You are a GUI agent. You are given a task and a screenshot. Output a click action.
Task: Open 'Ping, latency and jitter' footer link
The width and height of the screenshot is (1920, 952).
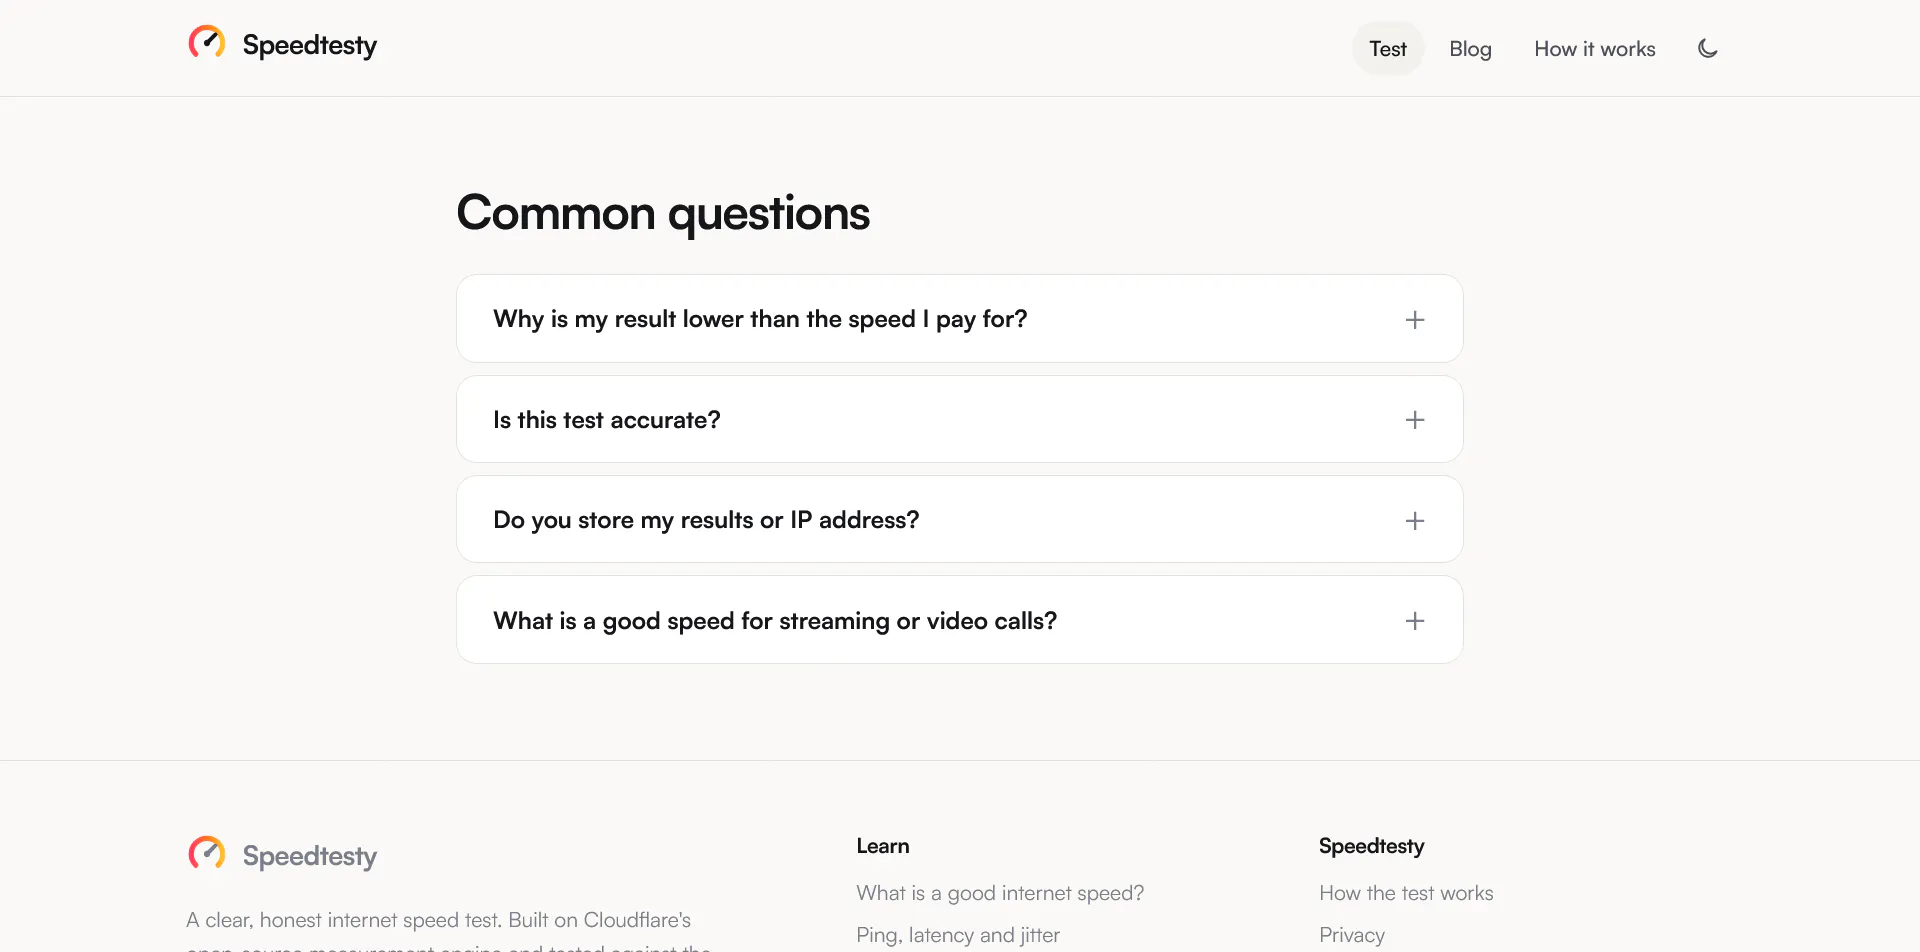pos(958,935)
